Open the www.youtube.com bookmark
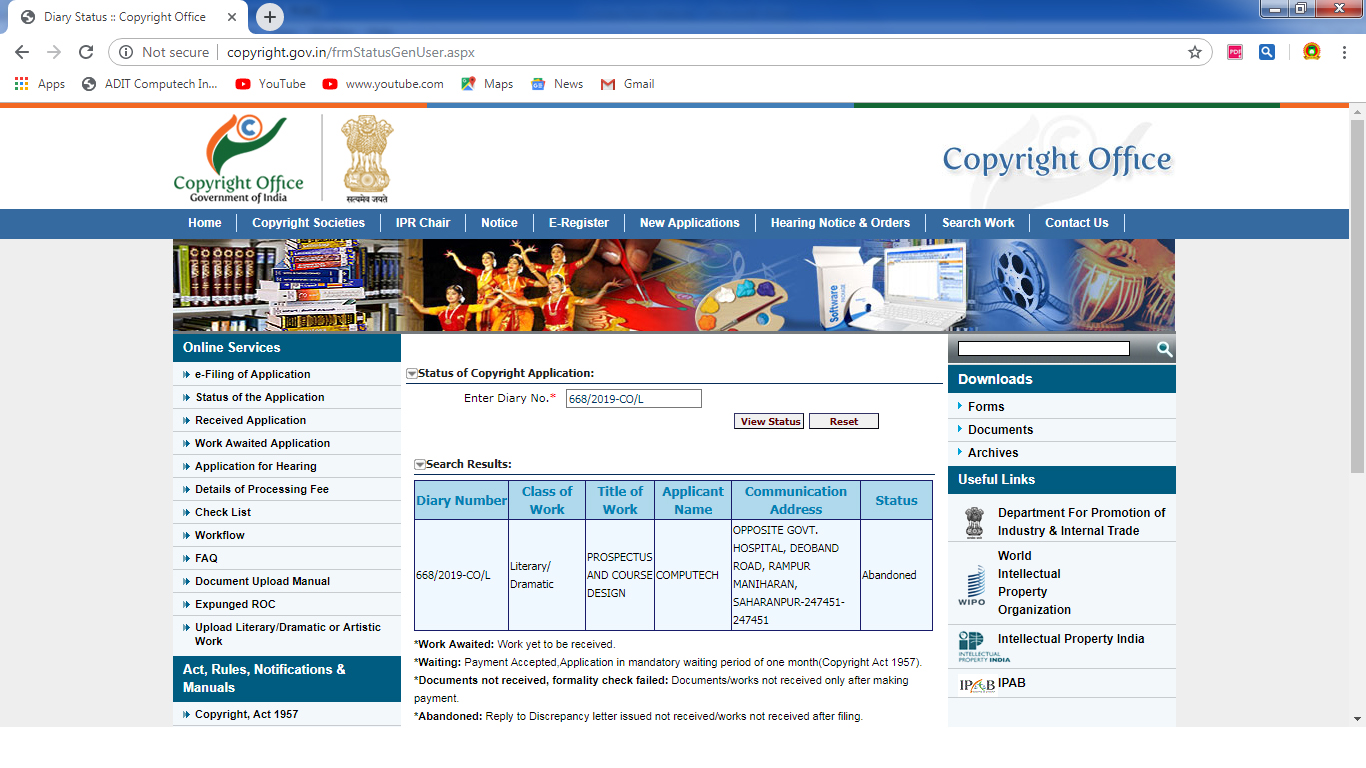 (x=383, y=84)
